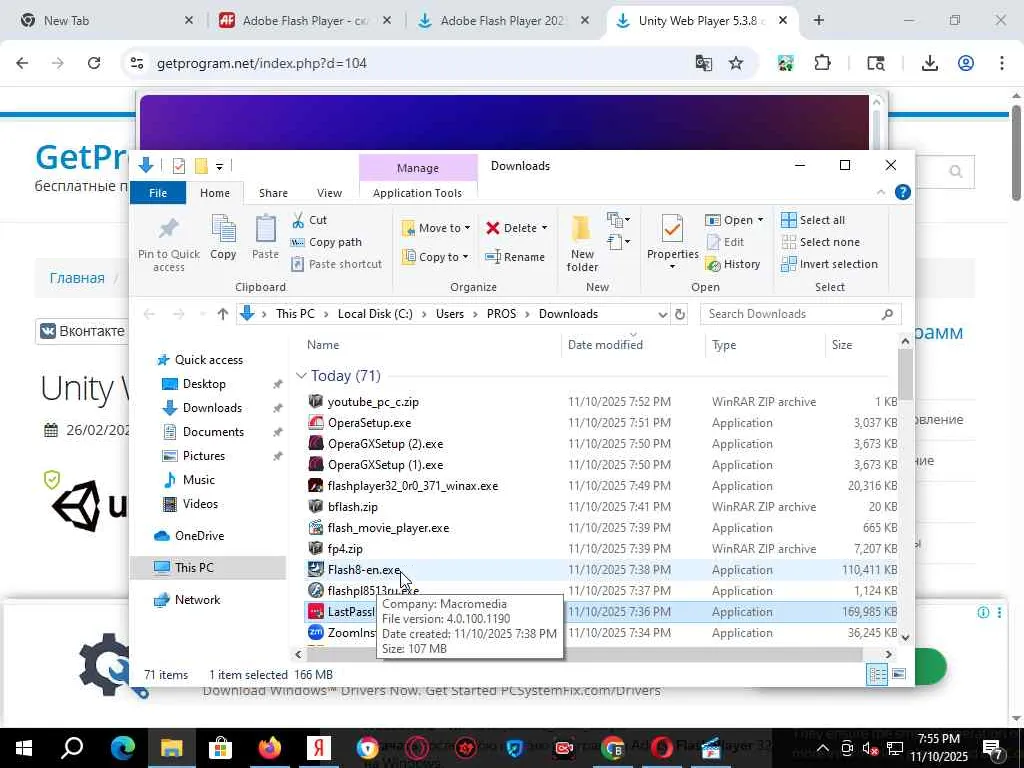This screenshot has height=768, width=1024.
Task: Click the Explorer Help question mark icon
Action: pyautogui.click(x=903, y=192)
